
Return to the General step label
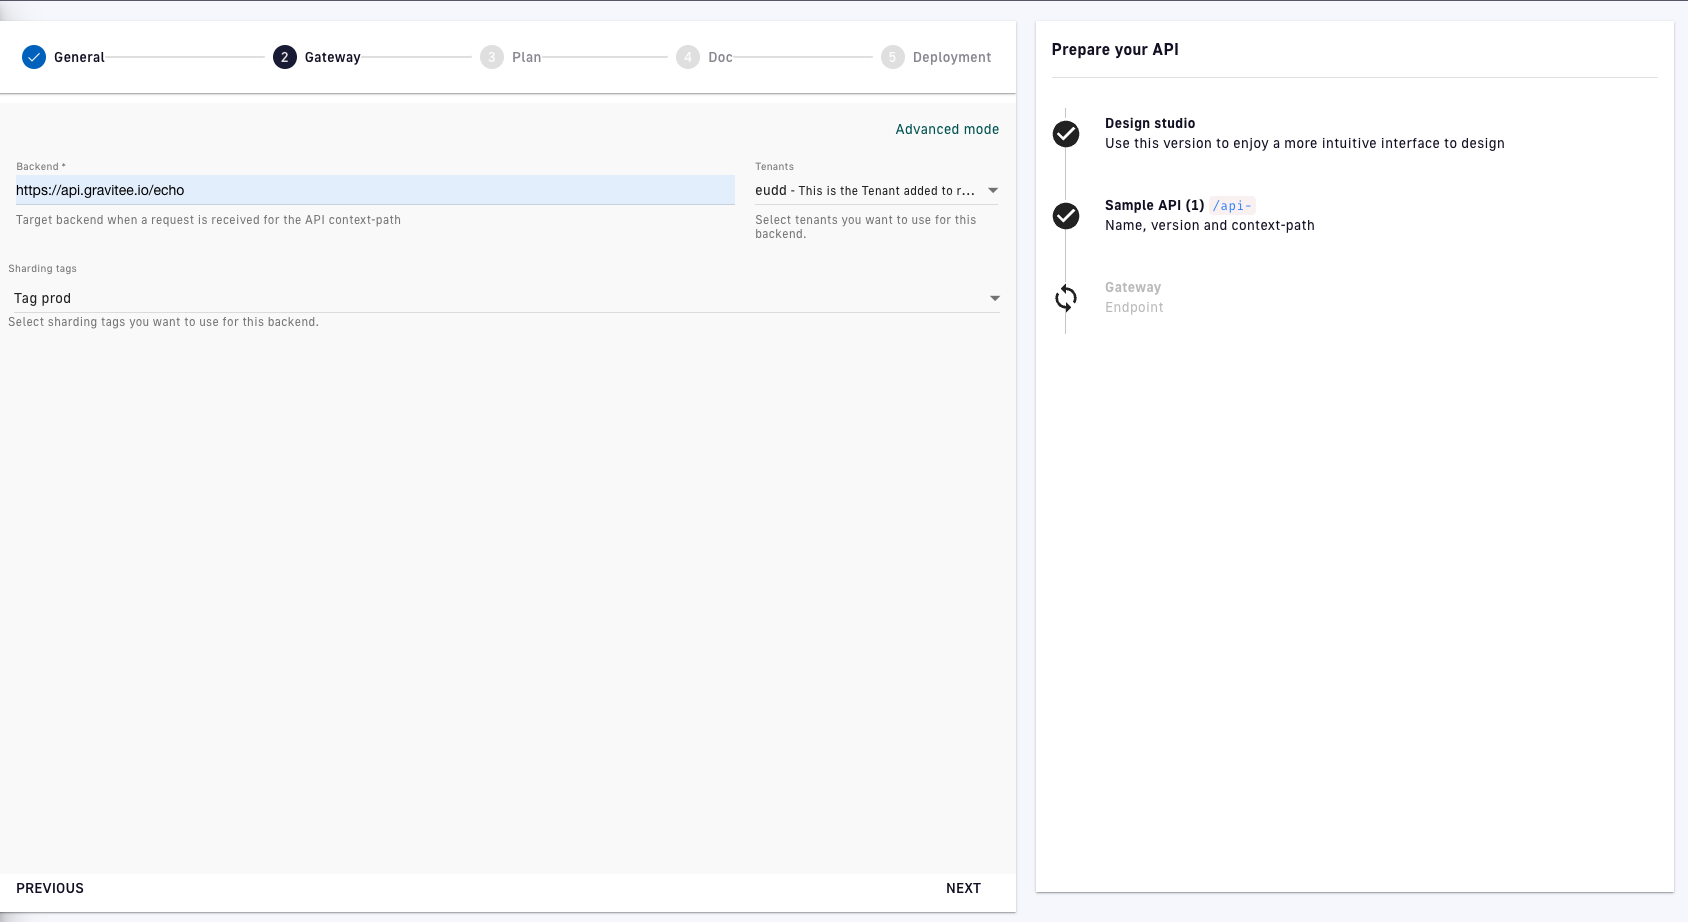(x=79, y=58)
